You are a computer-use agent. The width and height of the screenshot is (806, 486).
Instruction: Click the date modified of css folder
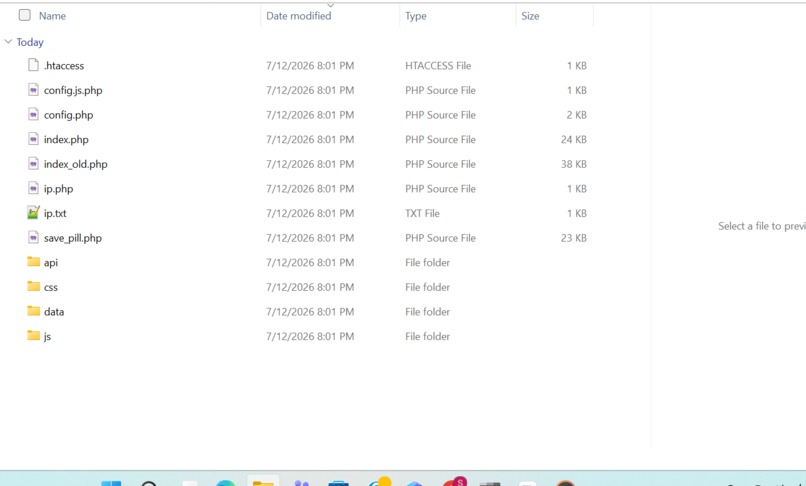click(310, 287)
